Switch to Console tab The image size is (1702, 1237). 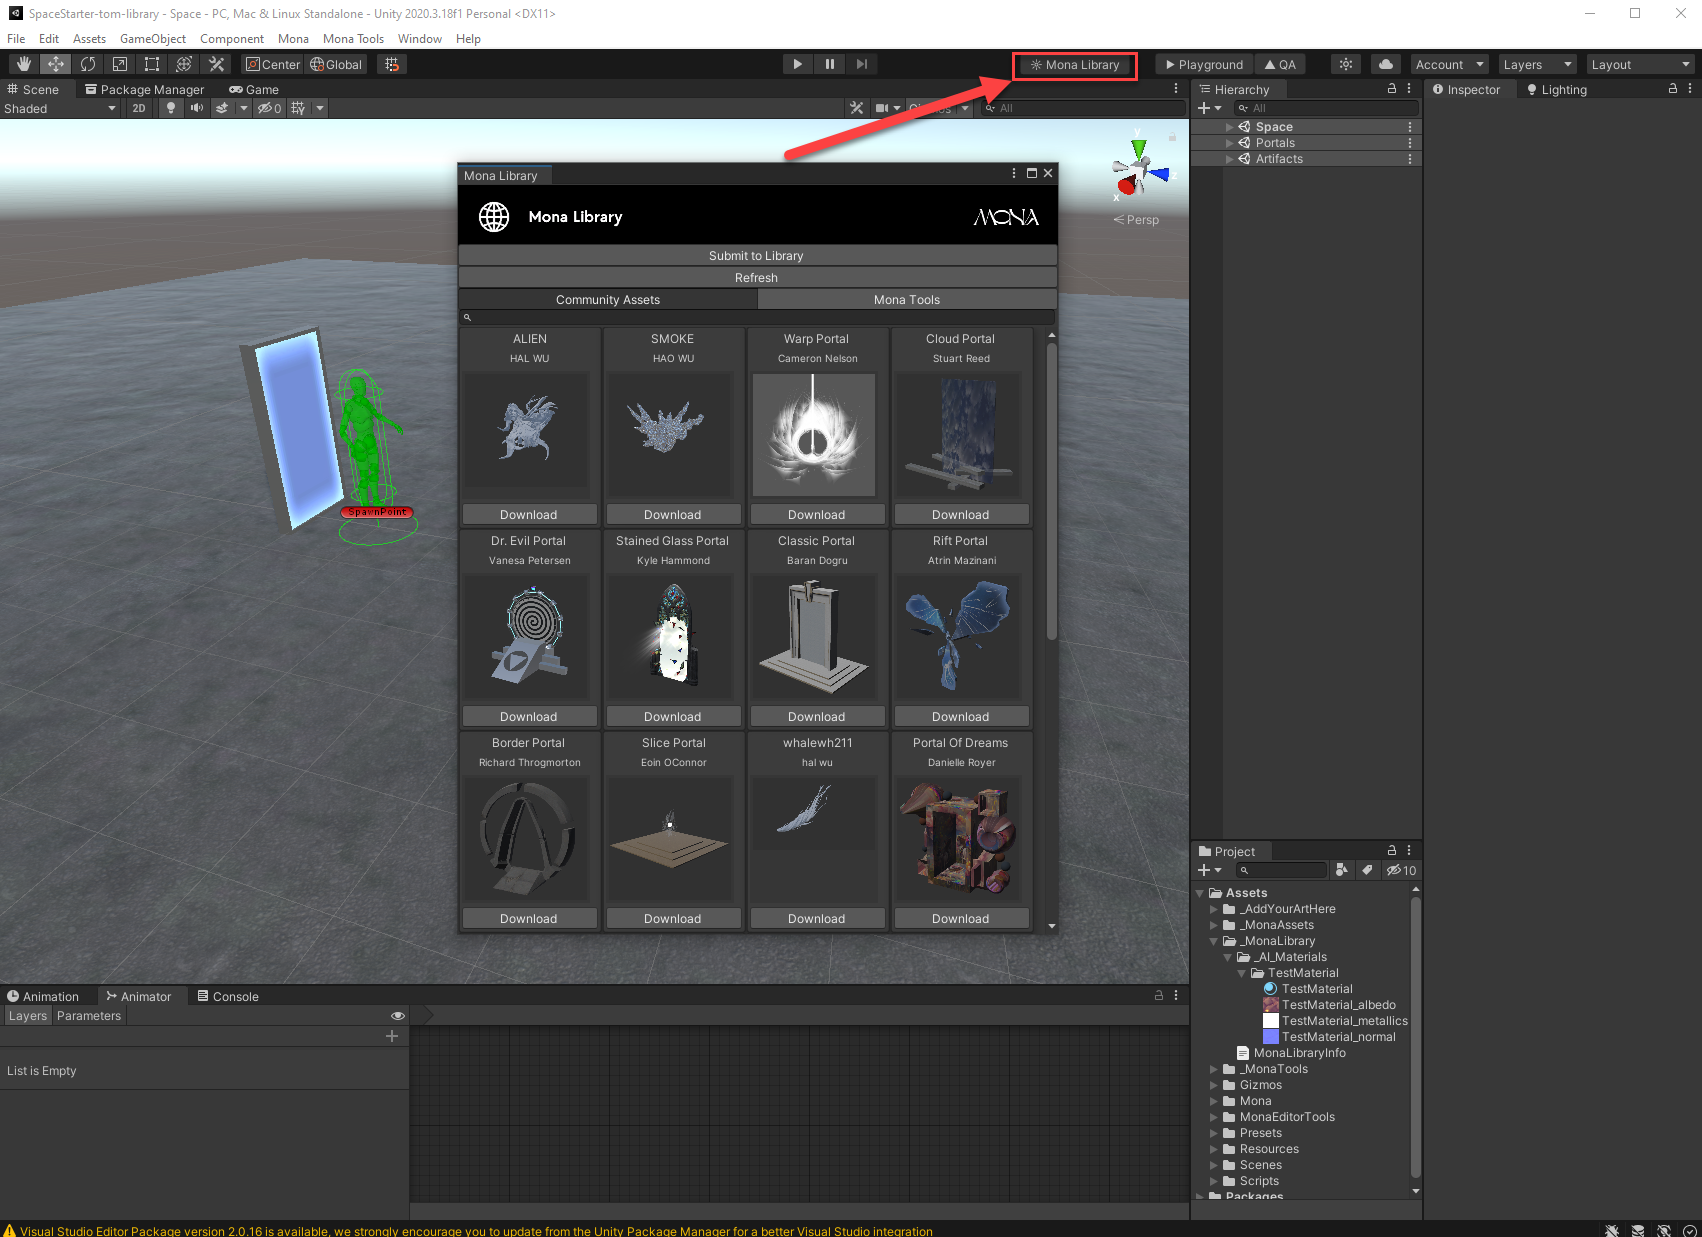[228, 996]
